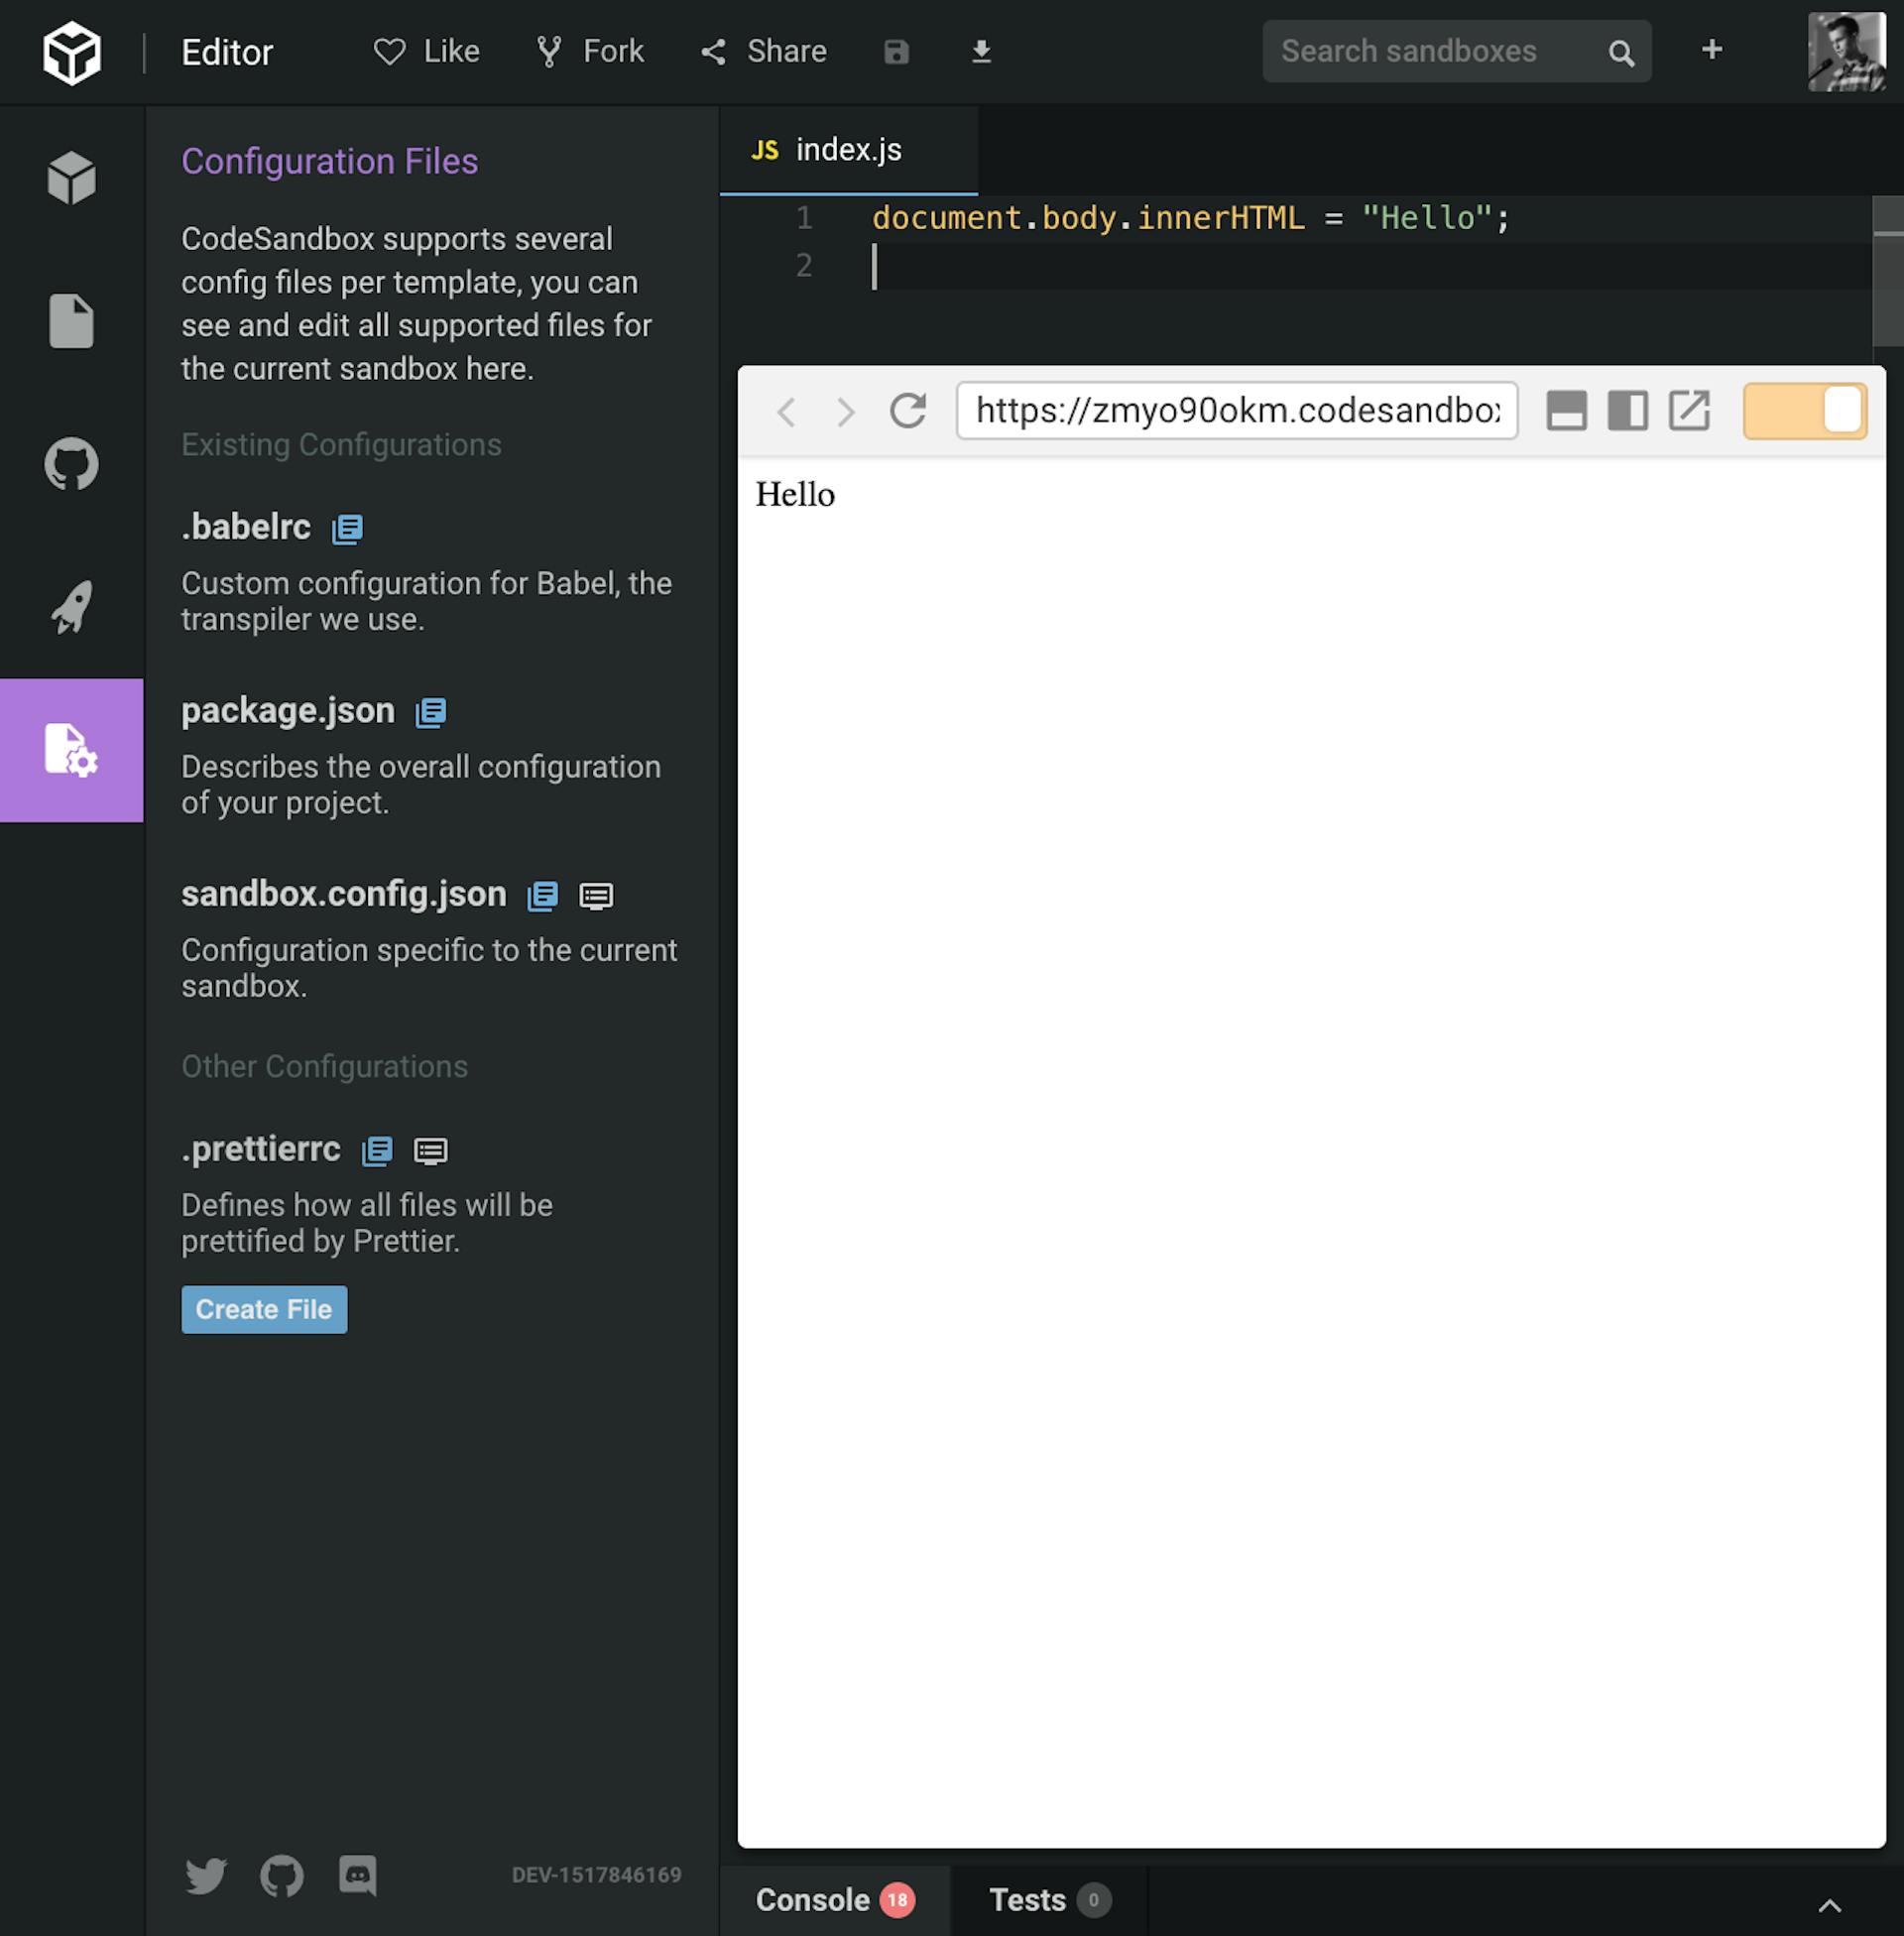
Task: Open package.json in the editor
Action: 430,712
